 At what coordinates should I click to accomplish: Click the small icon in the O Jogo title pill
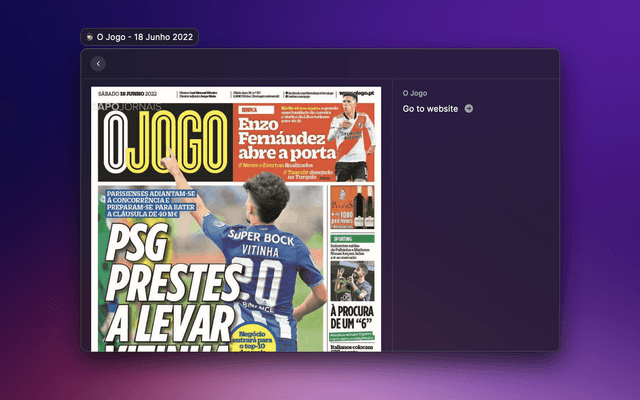(91, 37)
